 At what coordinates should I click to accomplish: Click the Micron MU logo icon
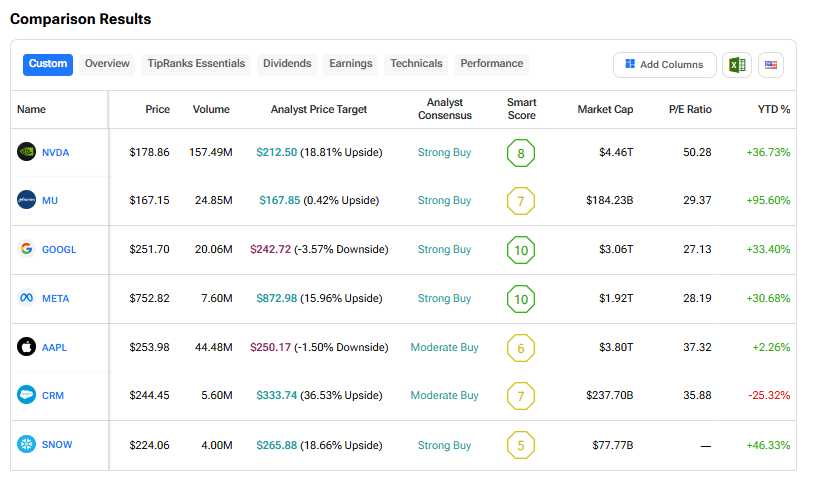coord(26,200)
